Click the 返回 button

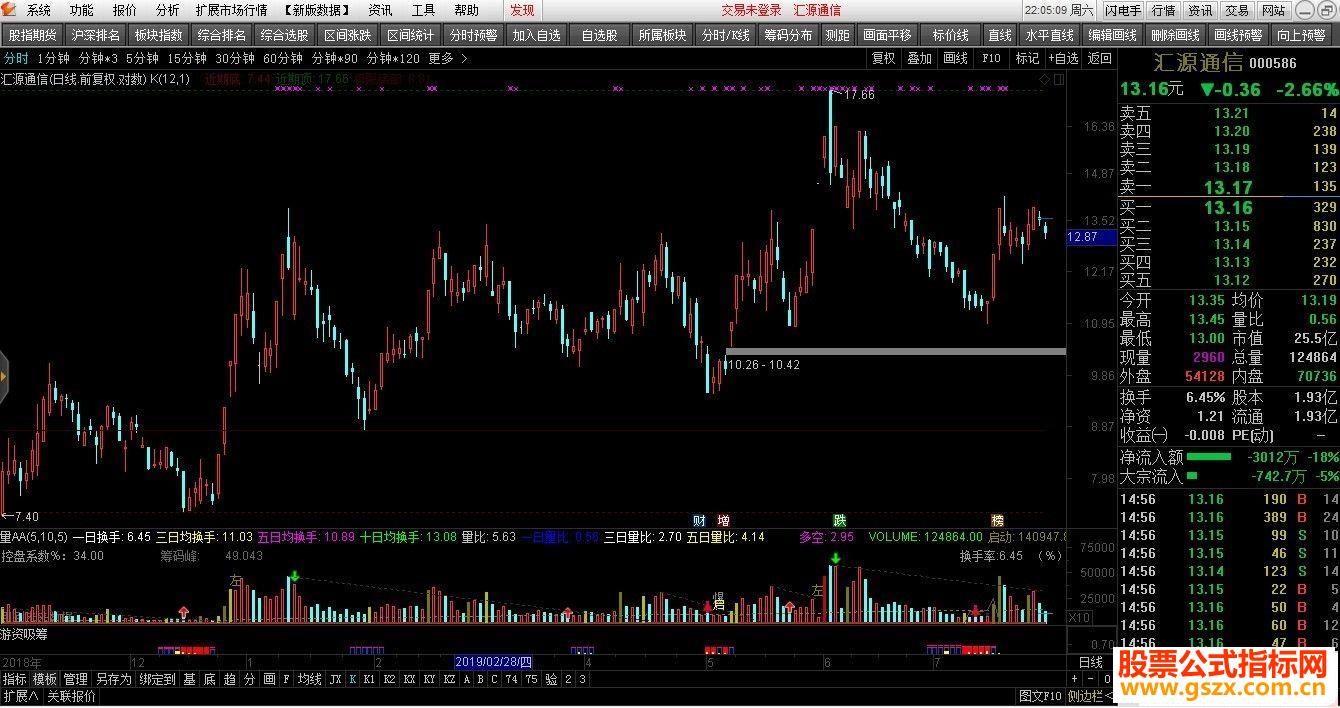[x=1099, y=58]
